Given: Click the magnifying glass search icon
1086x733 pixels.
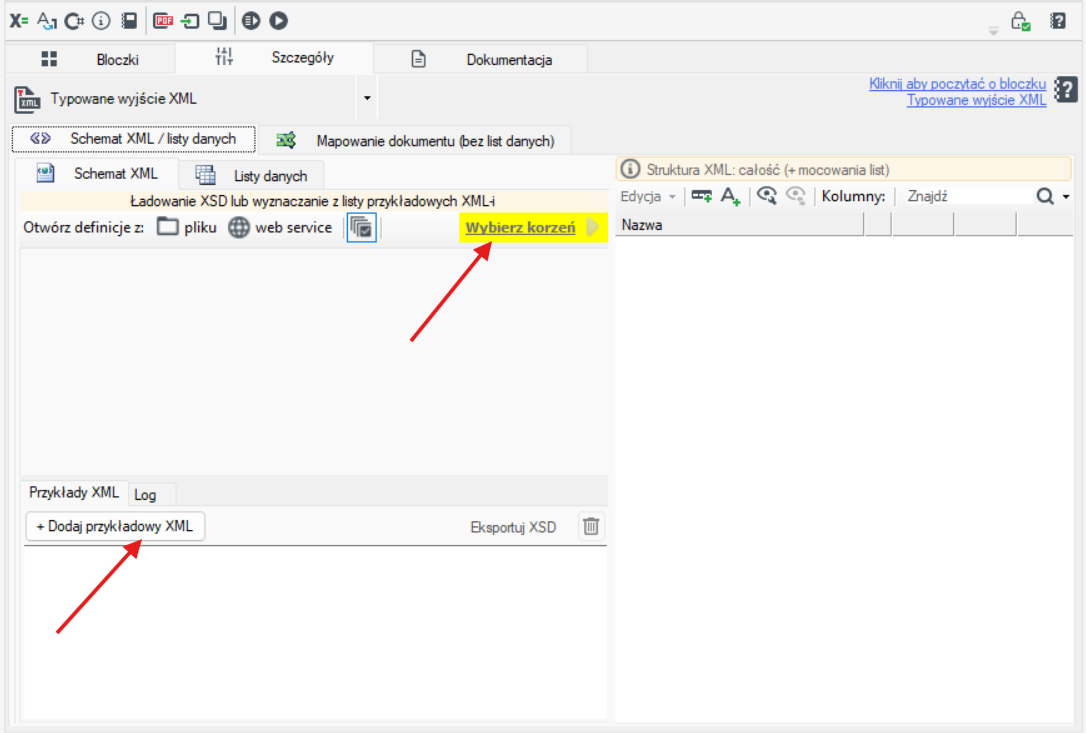Looking at the screenshot, I should coord(1045,197).
